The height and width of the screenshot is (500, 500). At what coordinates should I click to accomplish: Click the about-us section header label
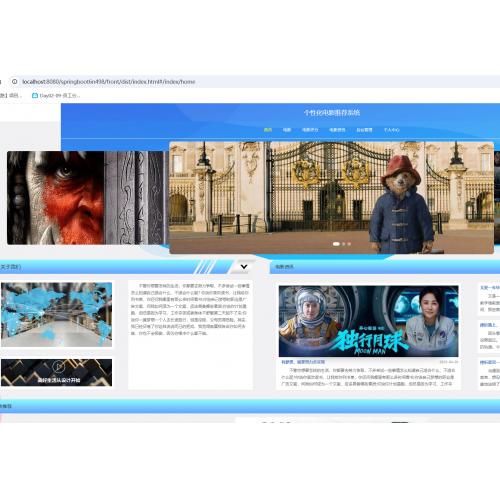(11, 267)
